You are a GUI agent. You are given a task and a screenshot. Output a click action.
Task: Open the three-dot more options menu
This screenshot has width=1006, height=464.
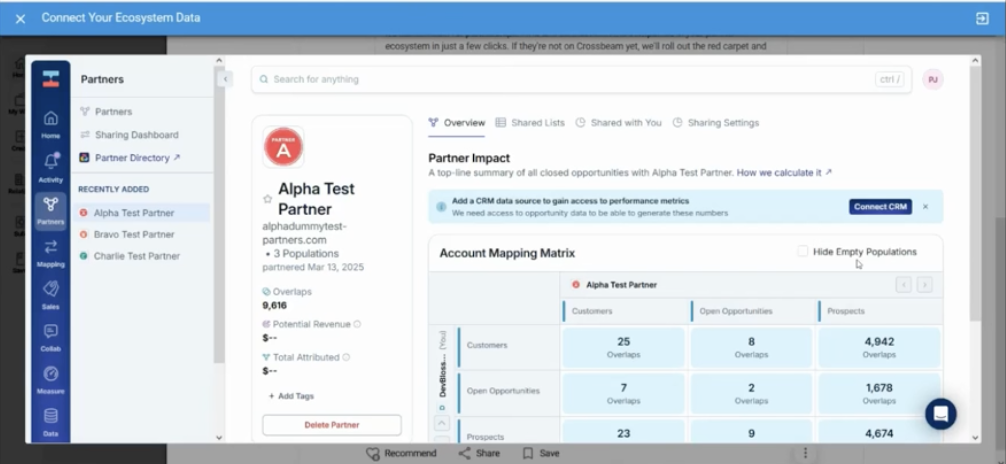(805, 453)
